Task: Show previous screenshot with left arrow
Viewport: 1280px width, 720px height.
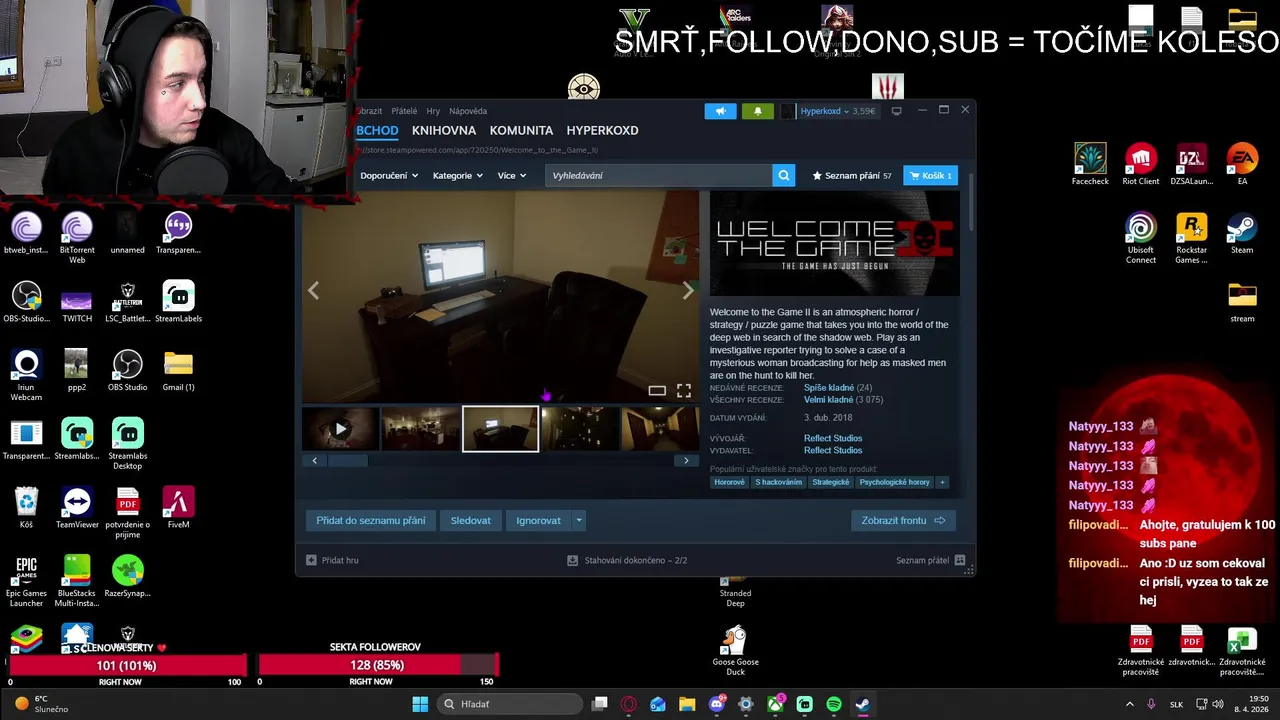Action: coord(313,290)
